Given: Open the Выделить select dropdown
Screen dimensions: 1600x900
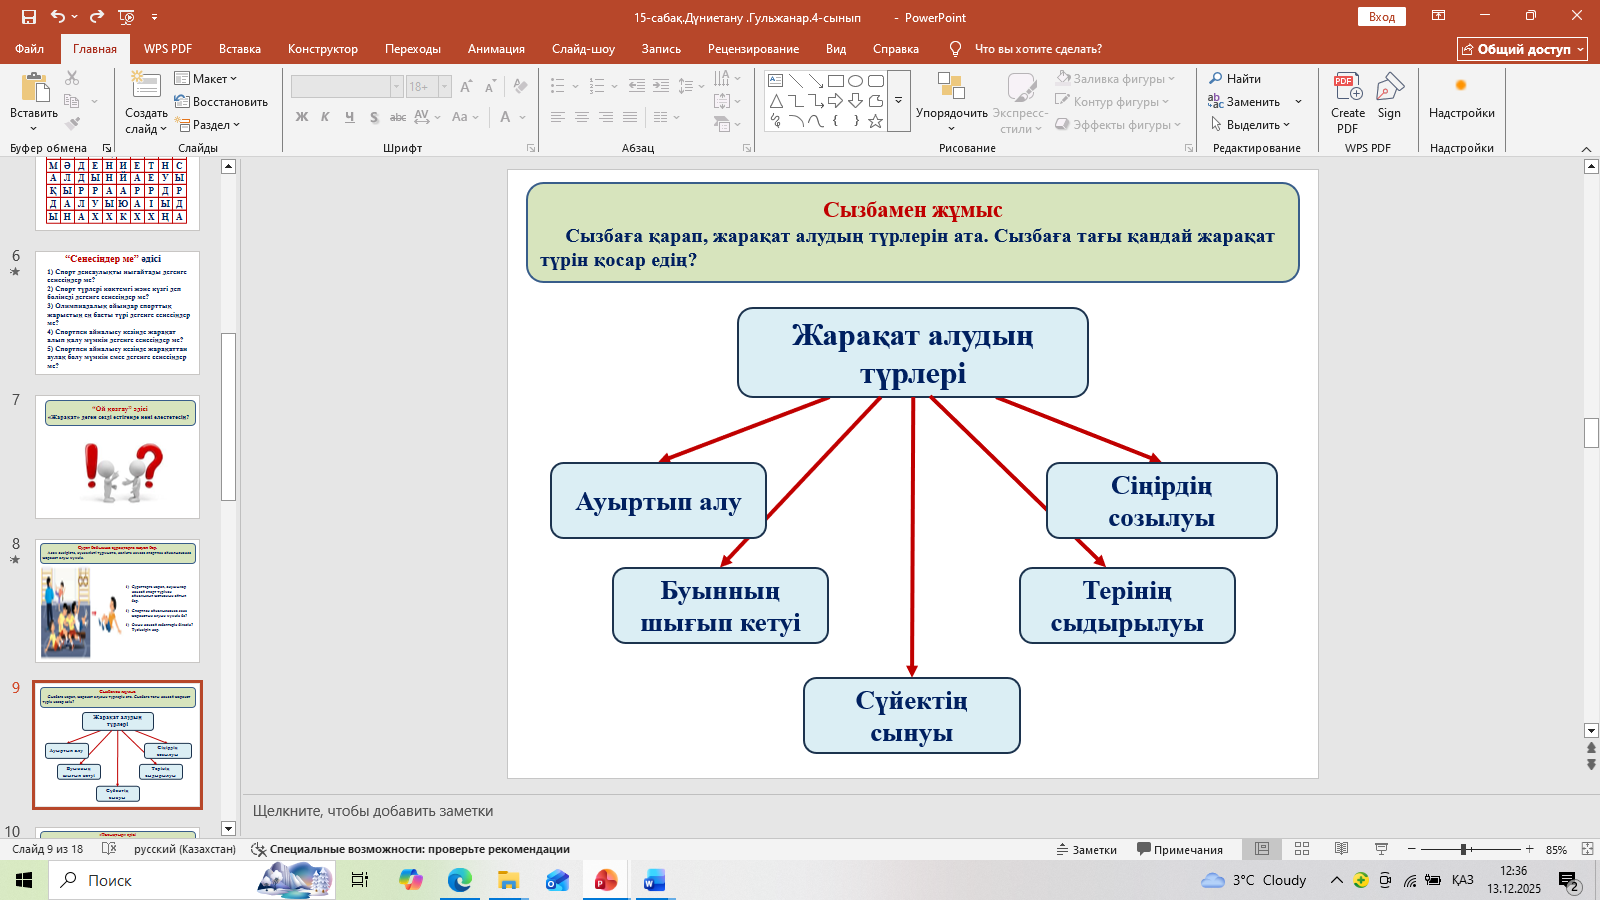Looking at the screenshot, I should coord(1251,125).
